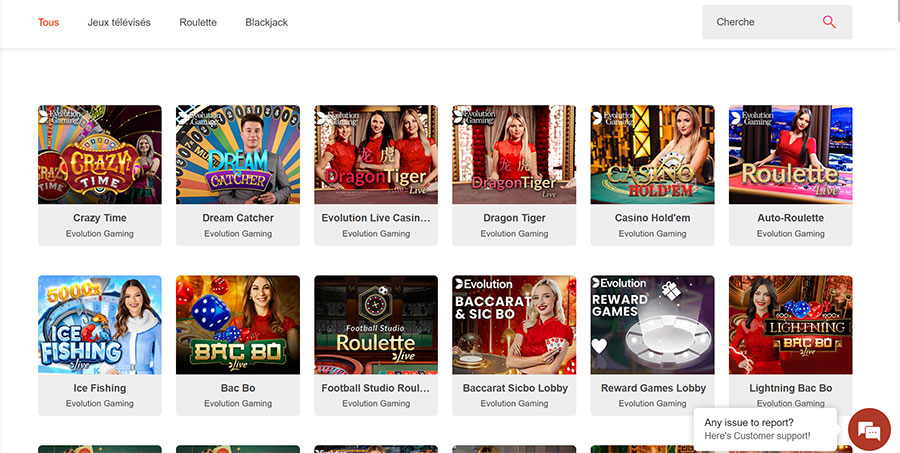This screenshot has height=453, width=900.
Task: Switch to the Jeux télévisés tab
Action: point(119,22)
